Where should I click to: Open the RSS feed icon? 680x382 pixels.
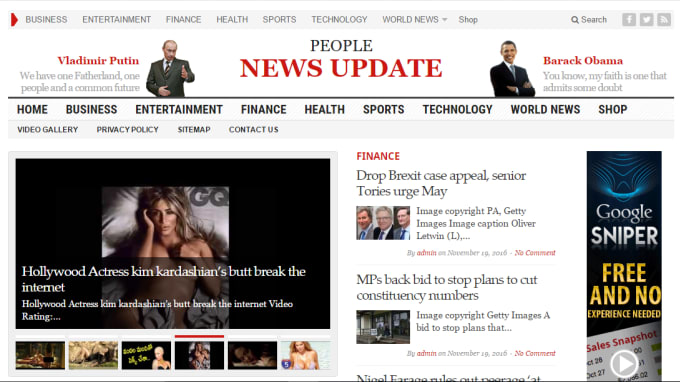point(664,20)
